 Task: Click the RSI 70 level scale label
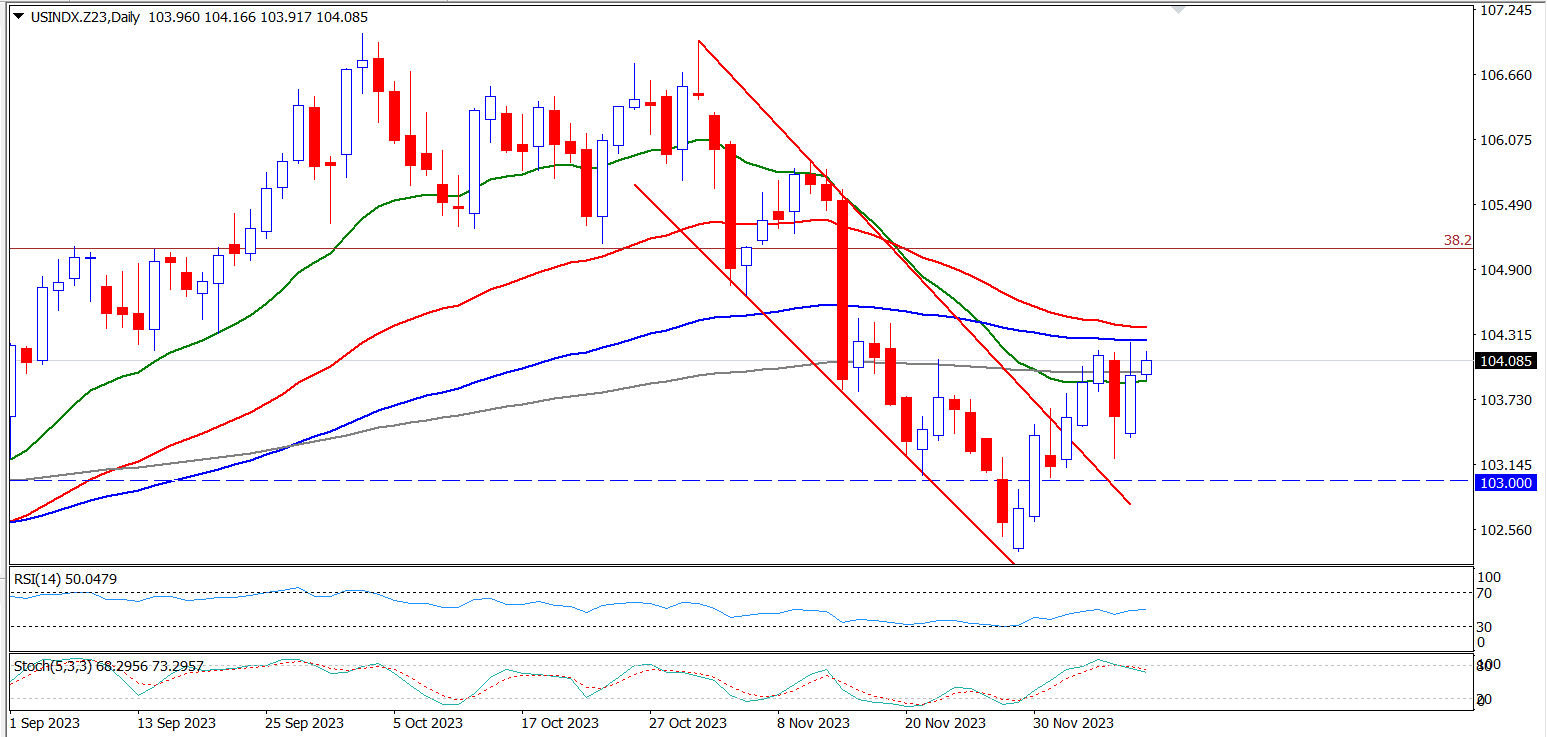point(1484,593)
